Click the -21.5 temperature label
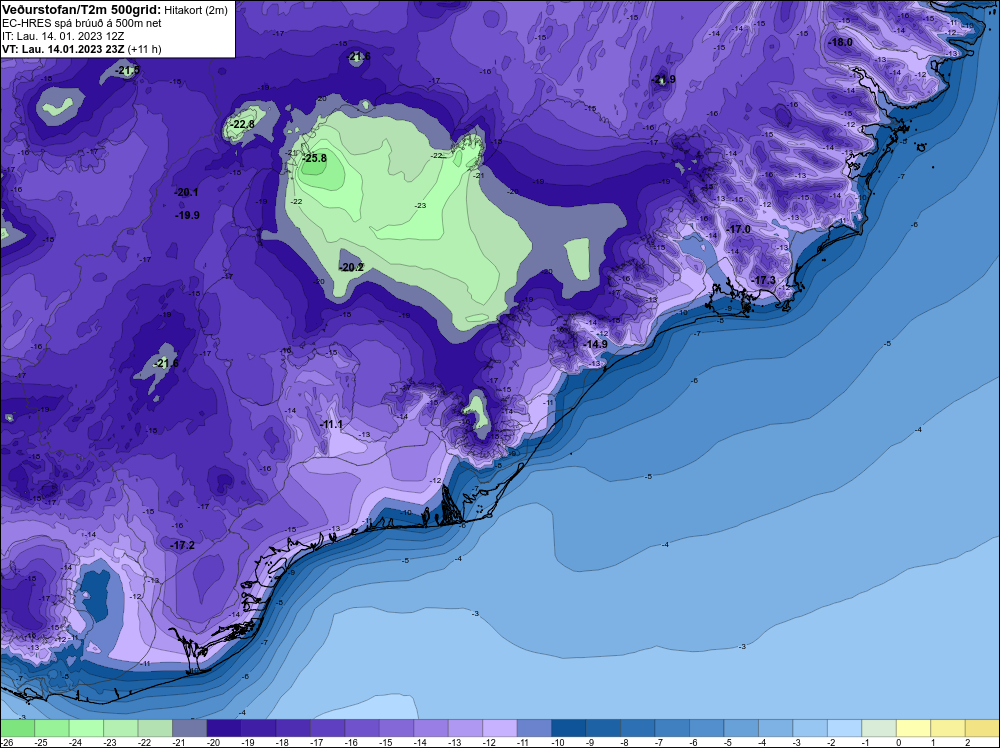This screenshot has width=1000, height=748. coord(128,71)
